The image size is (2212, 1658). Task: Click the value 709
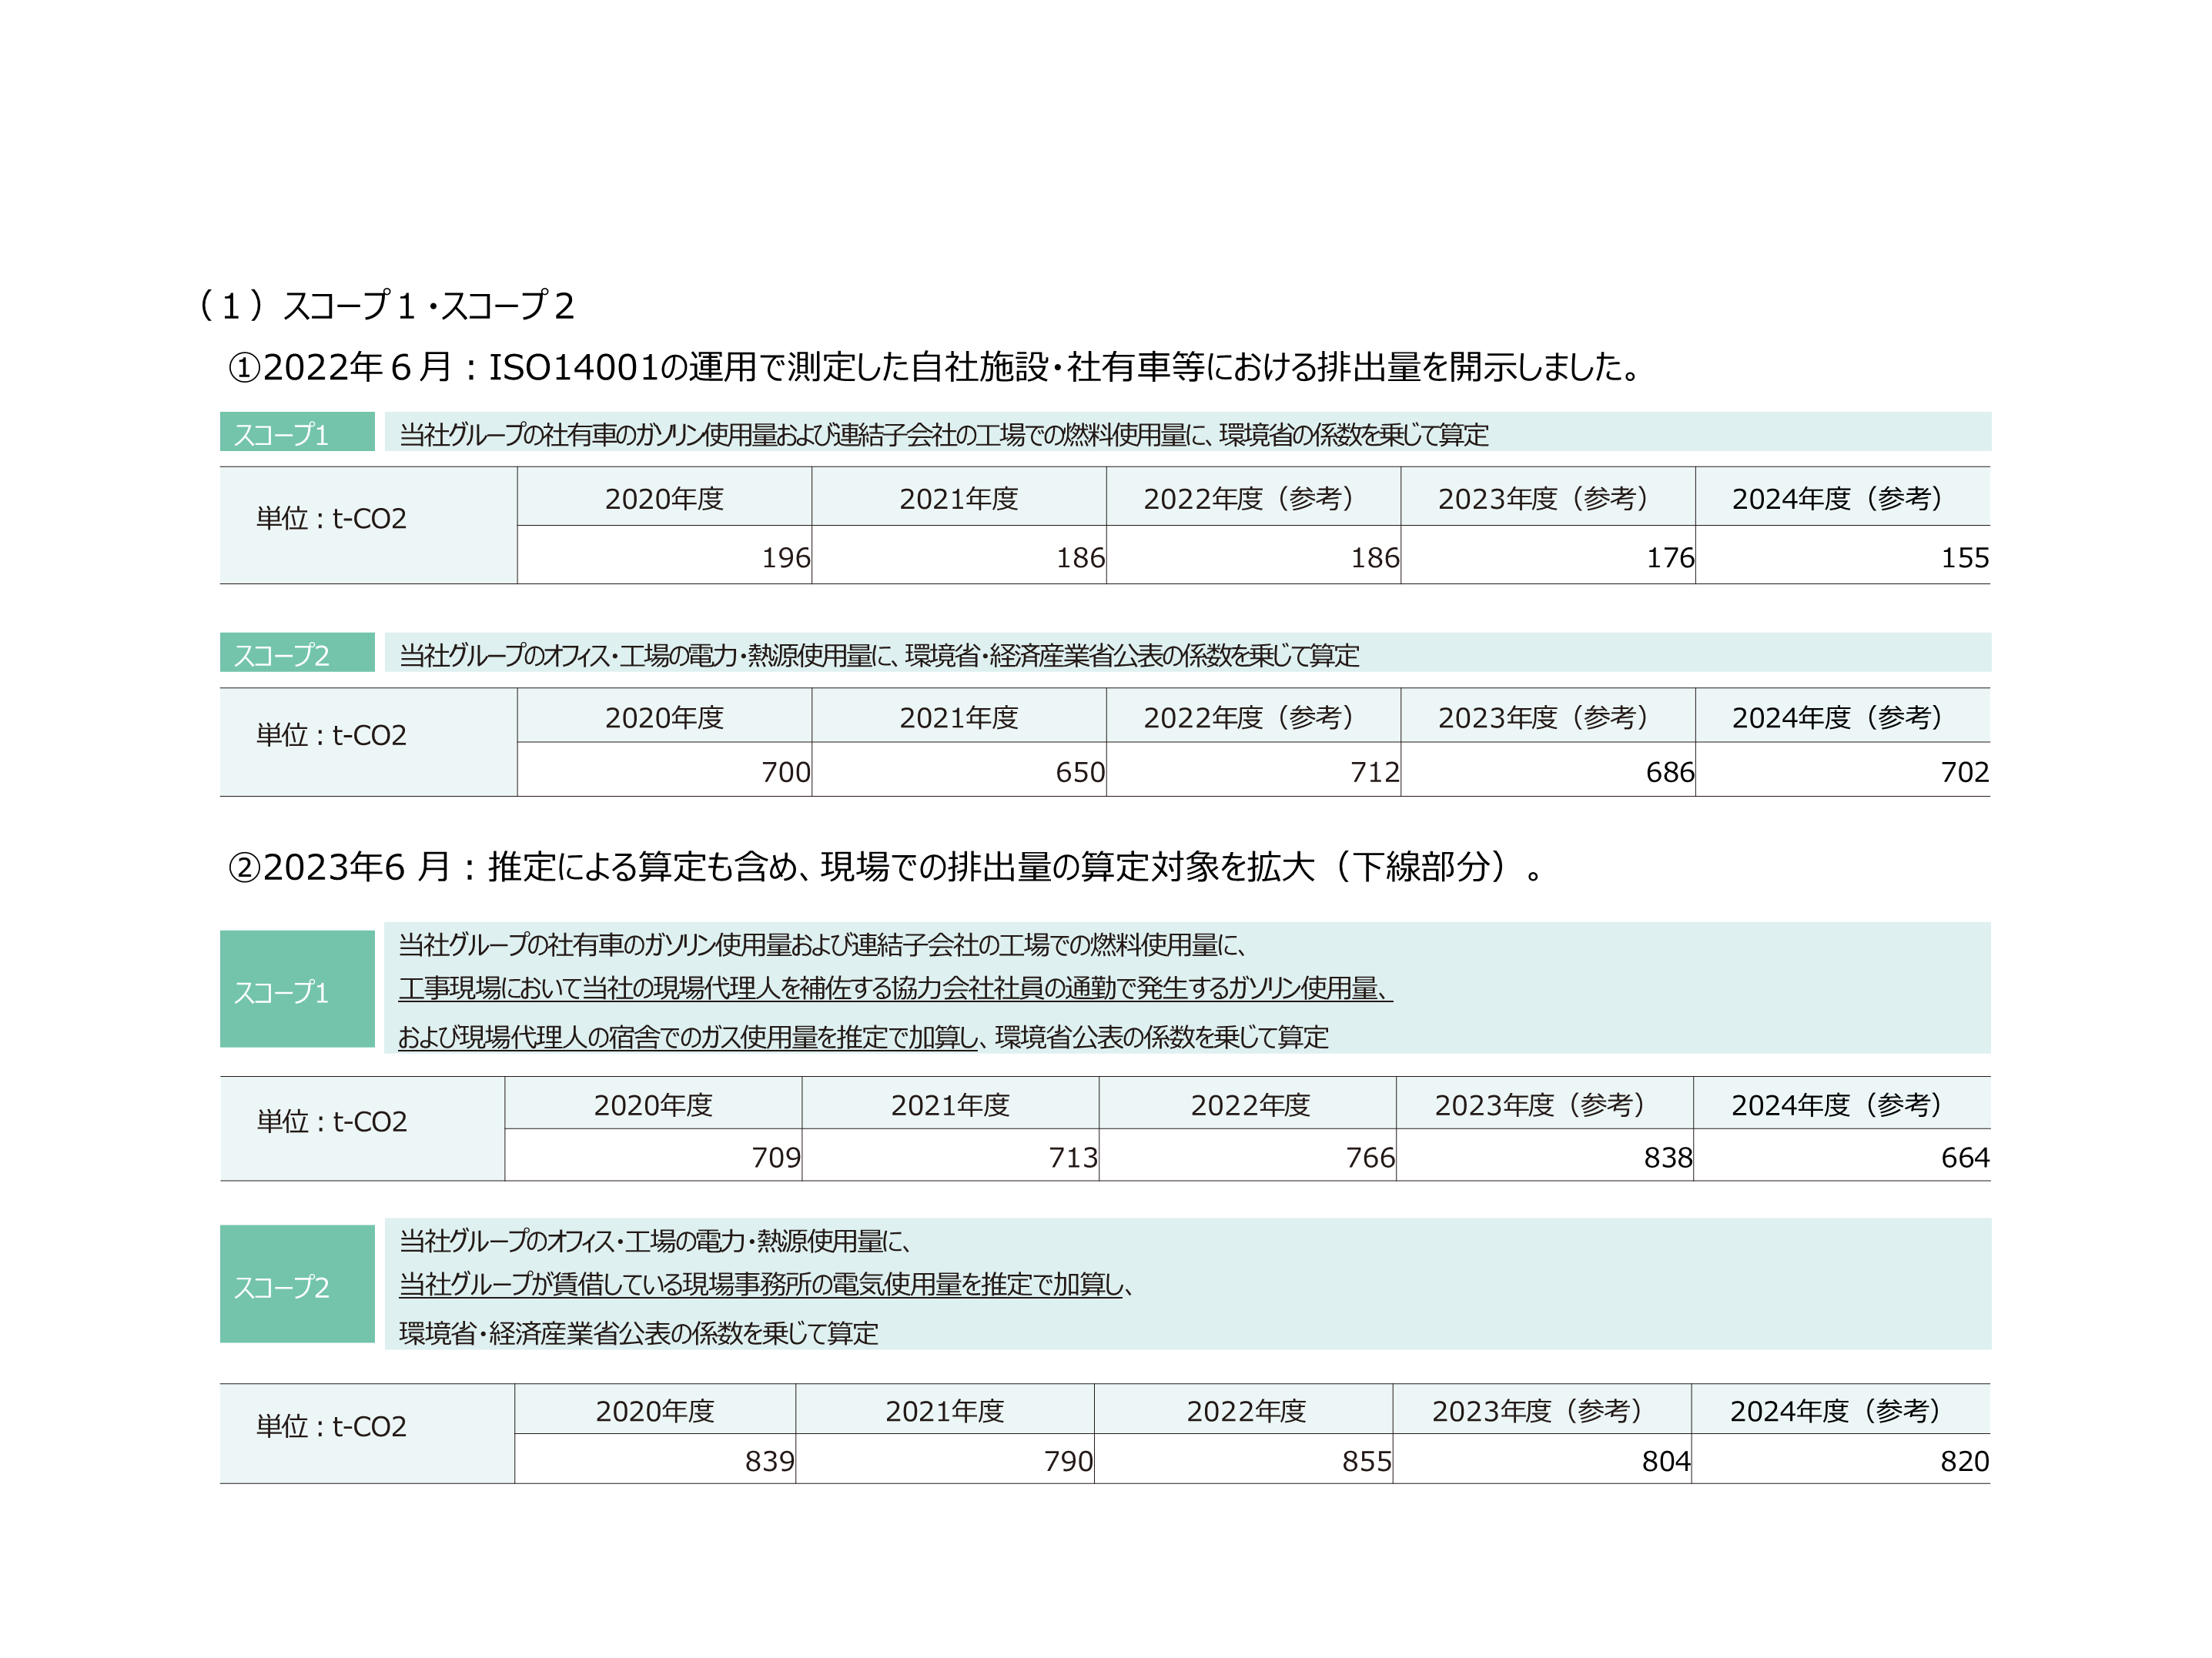pos(776,1158)
